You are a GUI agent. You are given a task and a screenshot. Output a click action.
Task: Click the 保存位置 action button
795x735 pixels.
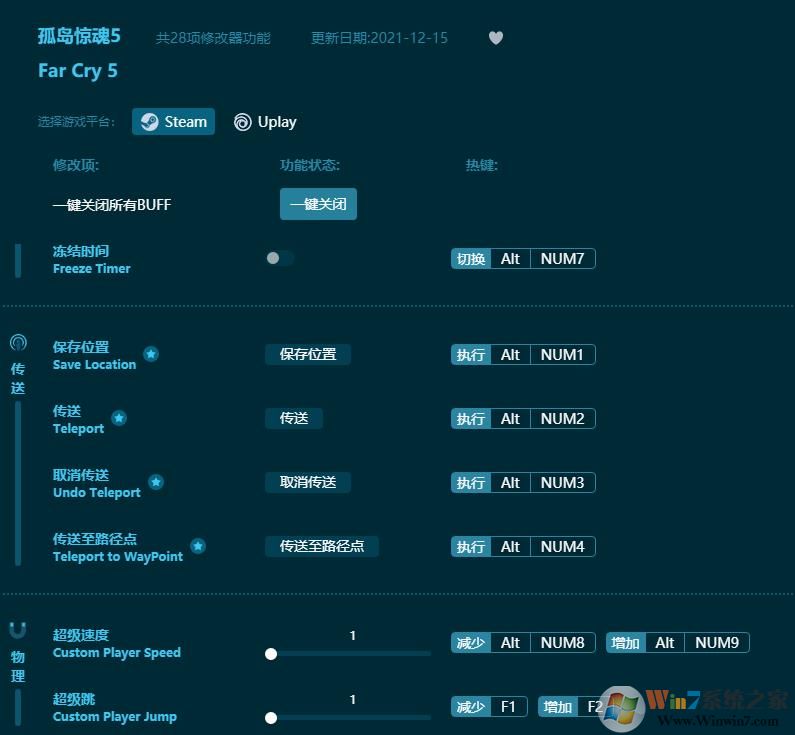click(x=308, y=354)
